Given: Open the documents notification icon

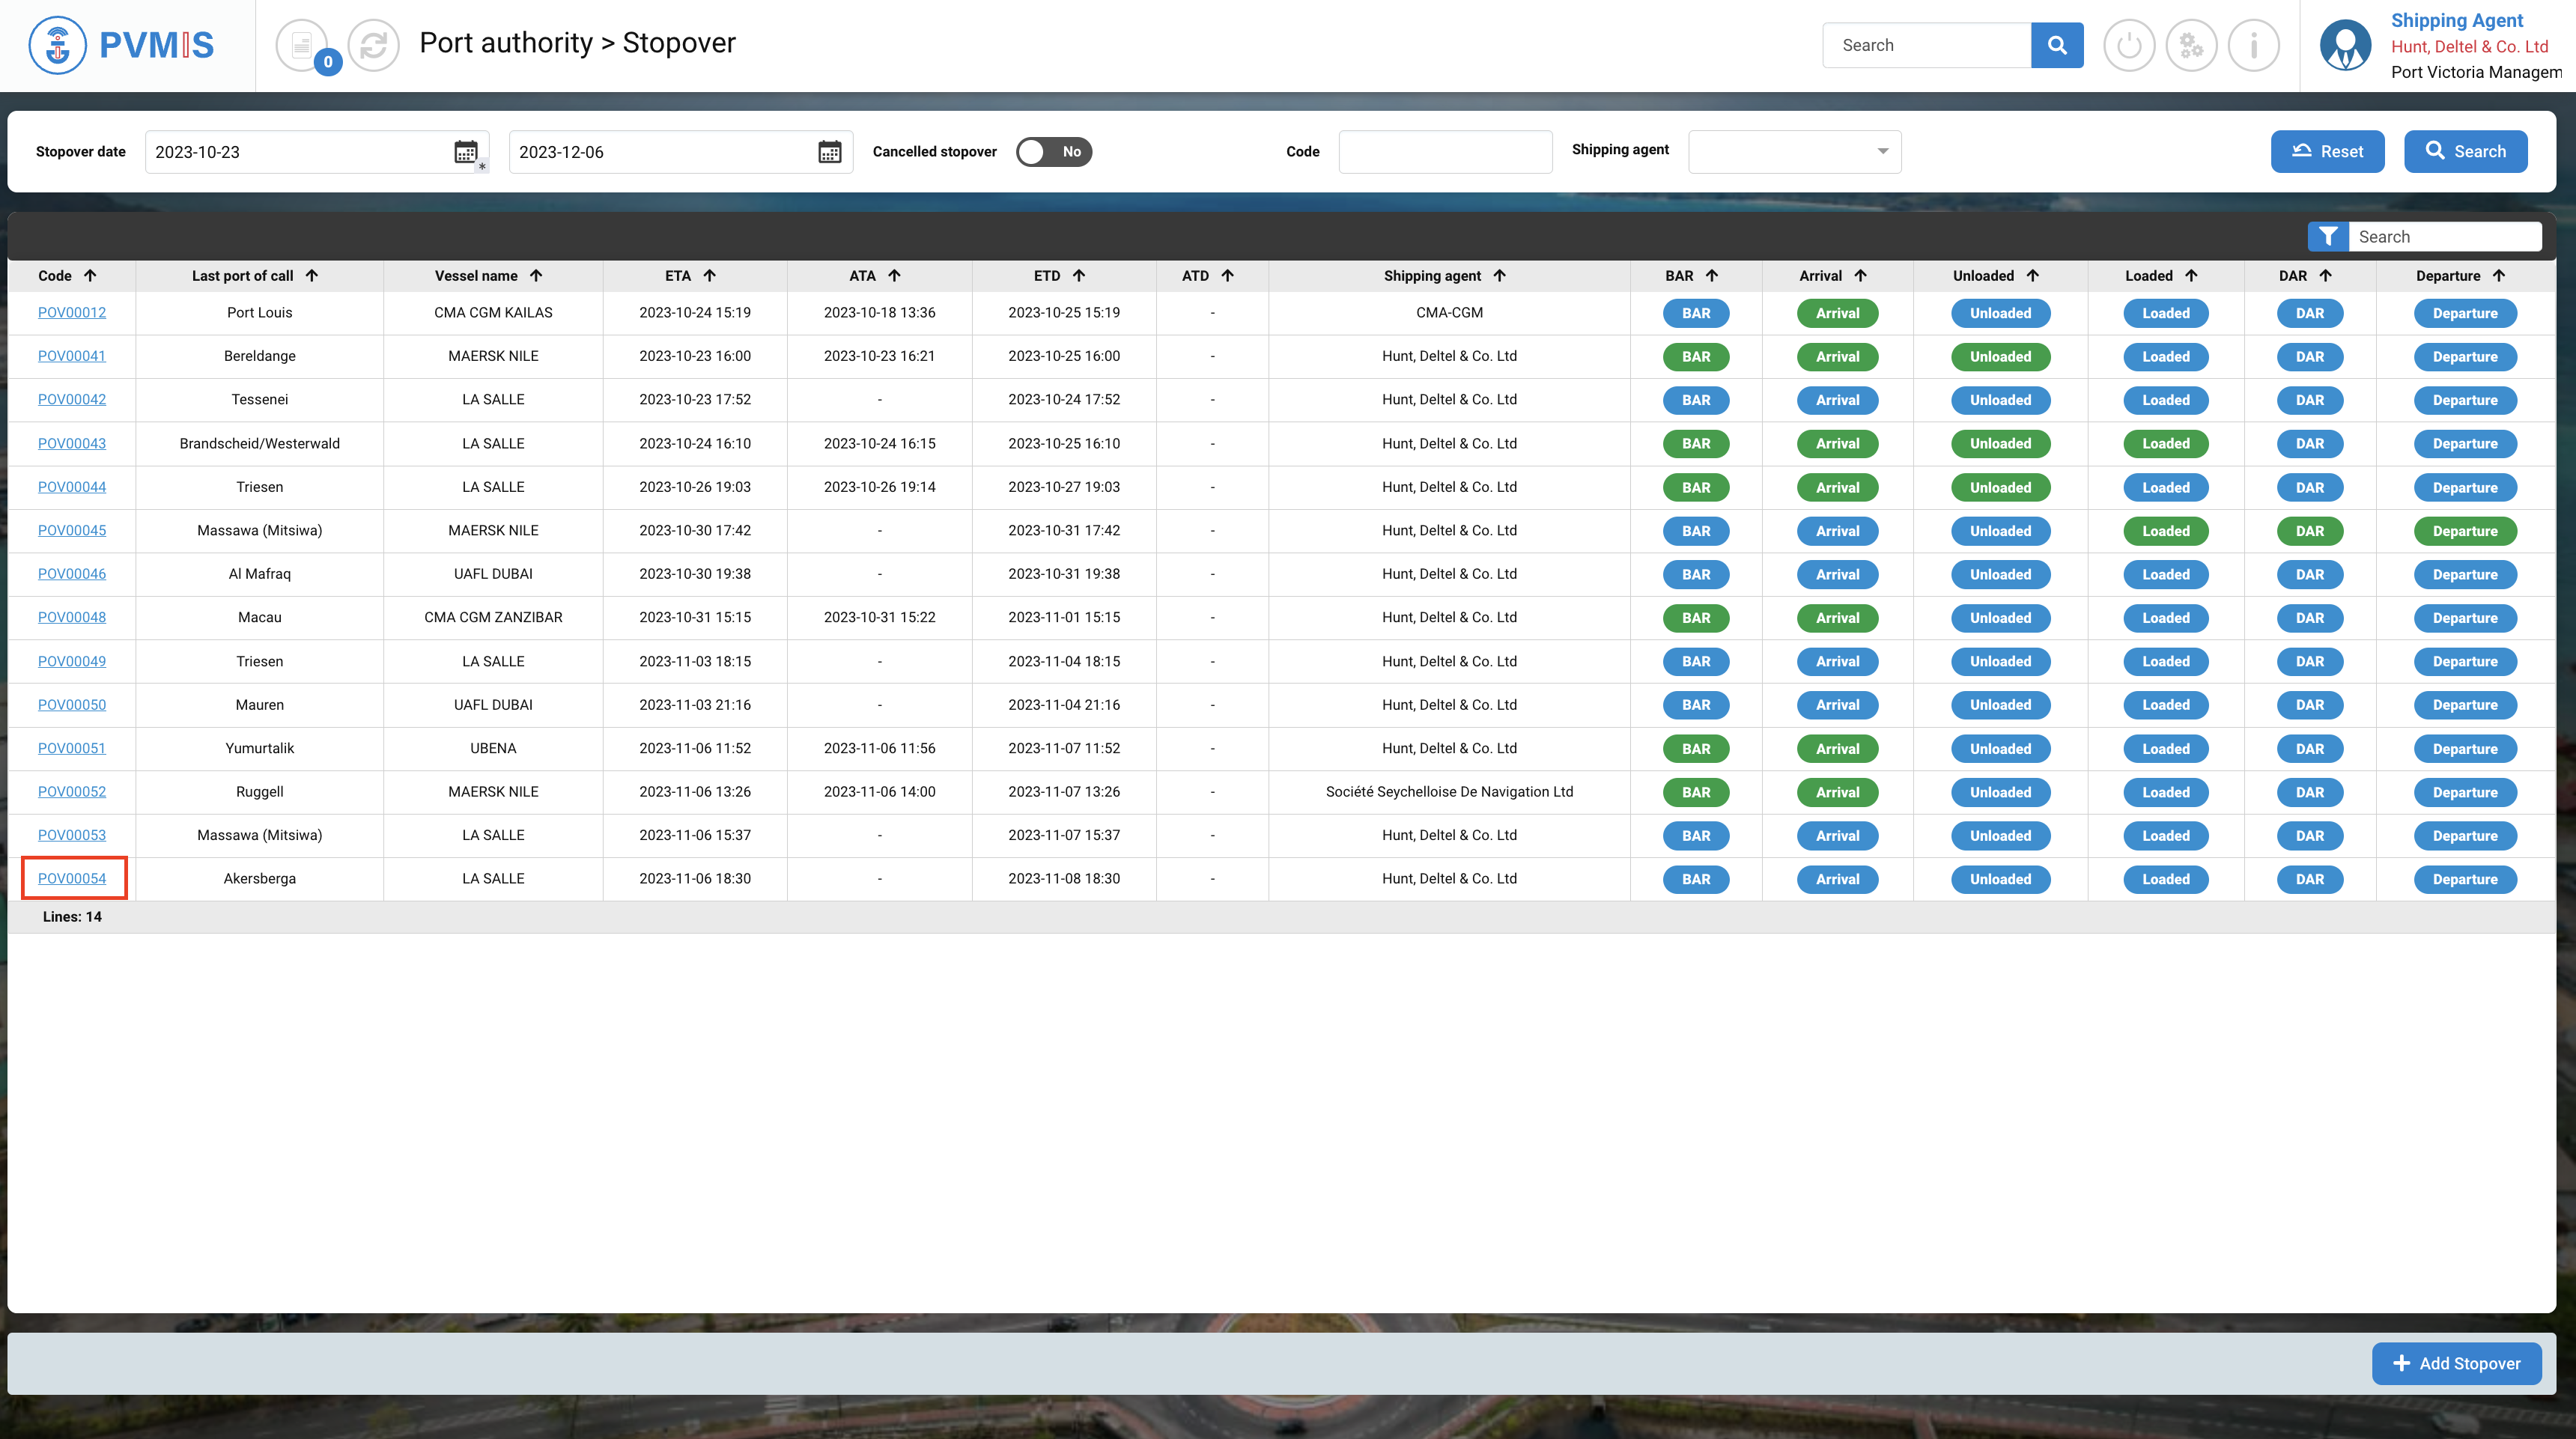Looking at the screenshot, I should coord(302,45).
